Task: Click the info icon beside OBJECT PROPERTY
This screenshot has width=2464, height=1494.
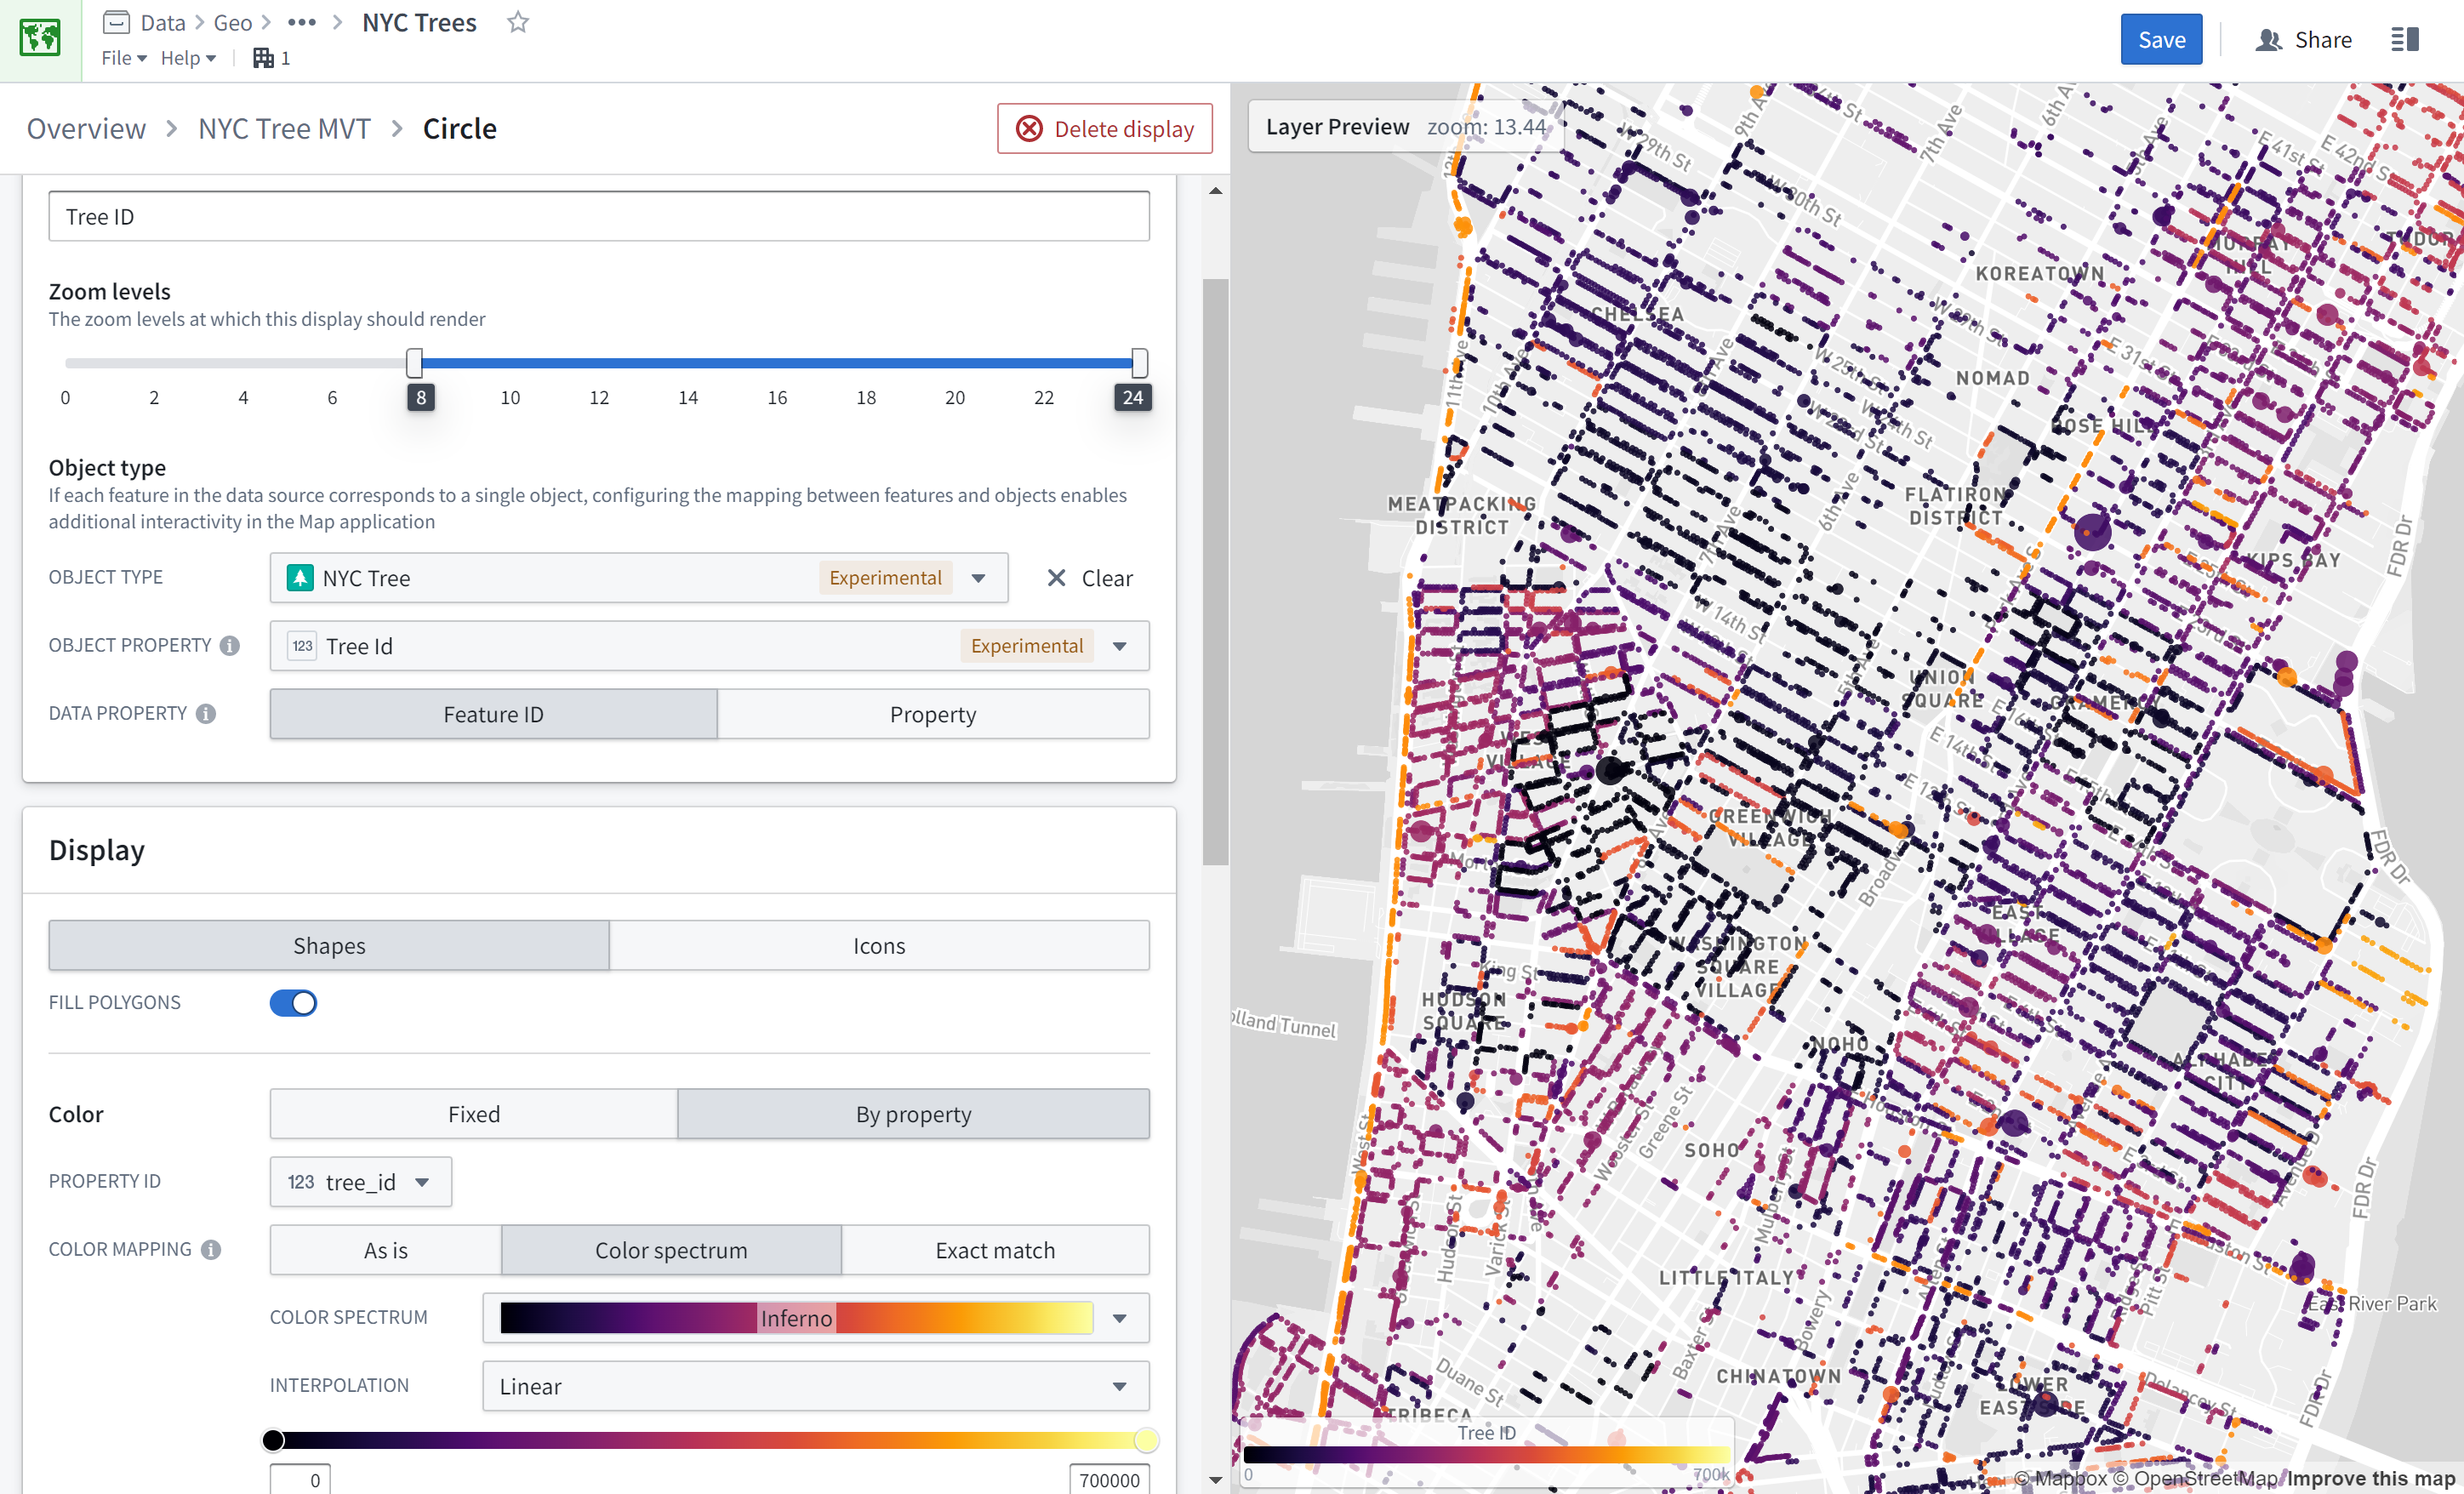Action: tap(230, 646)
